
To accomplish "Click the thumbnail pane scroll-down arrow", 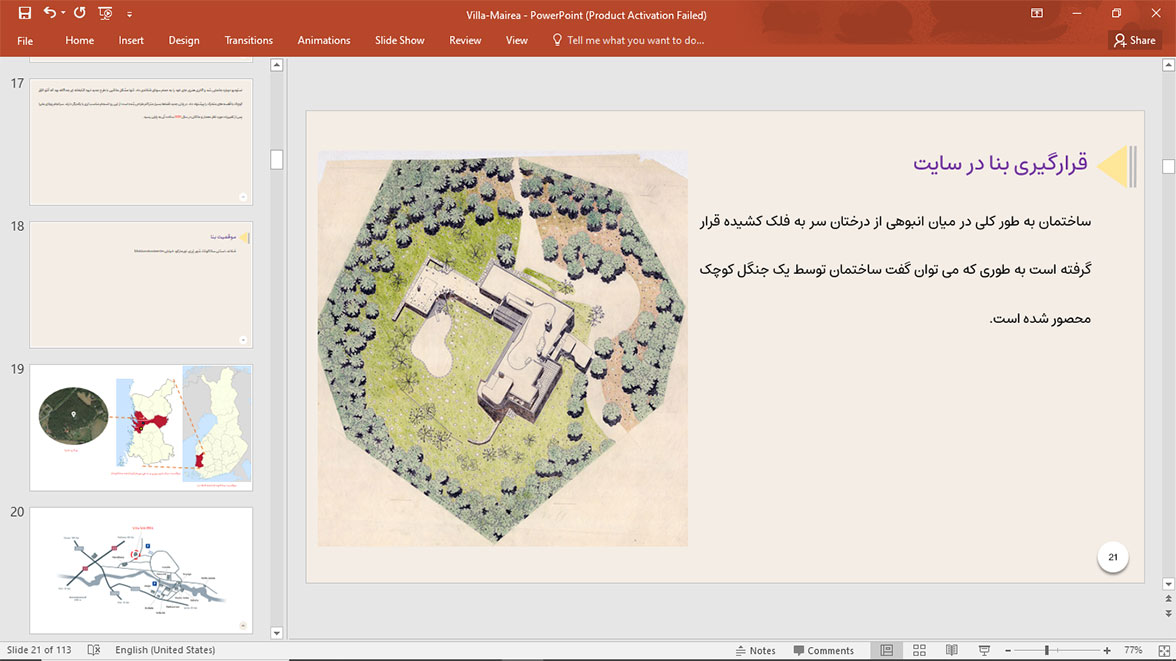I will pos(277,632).
